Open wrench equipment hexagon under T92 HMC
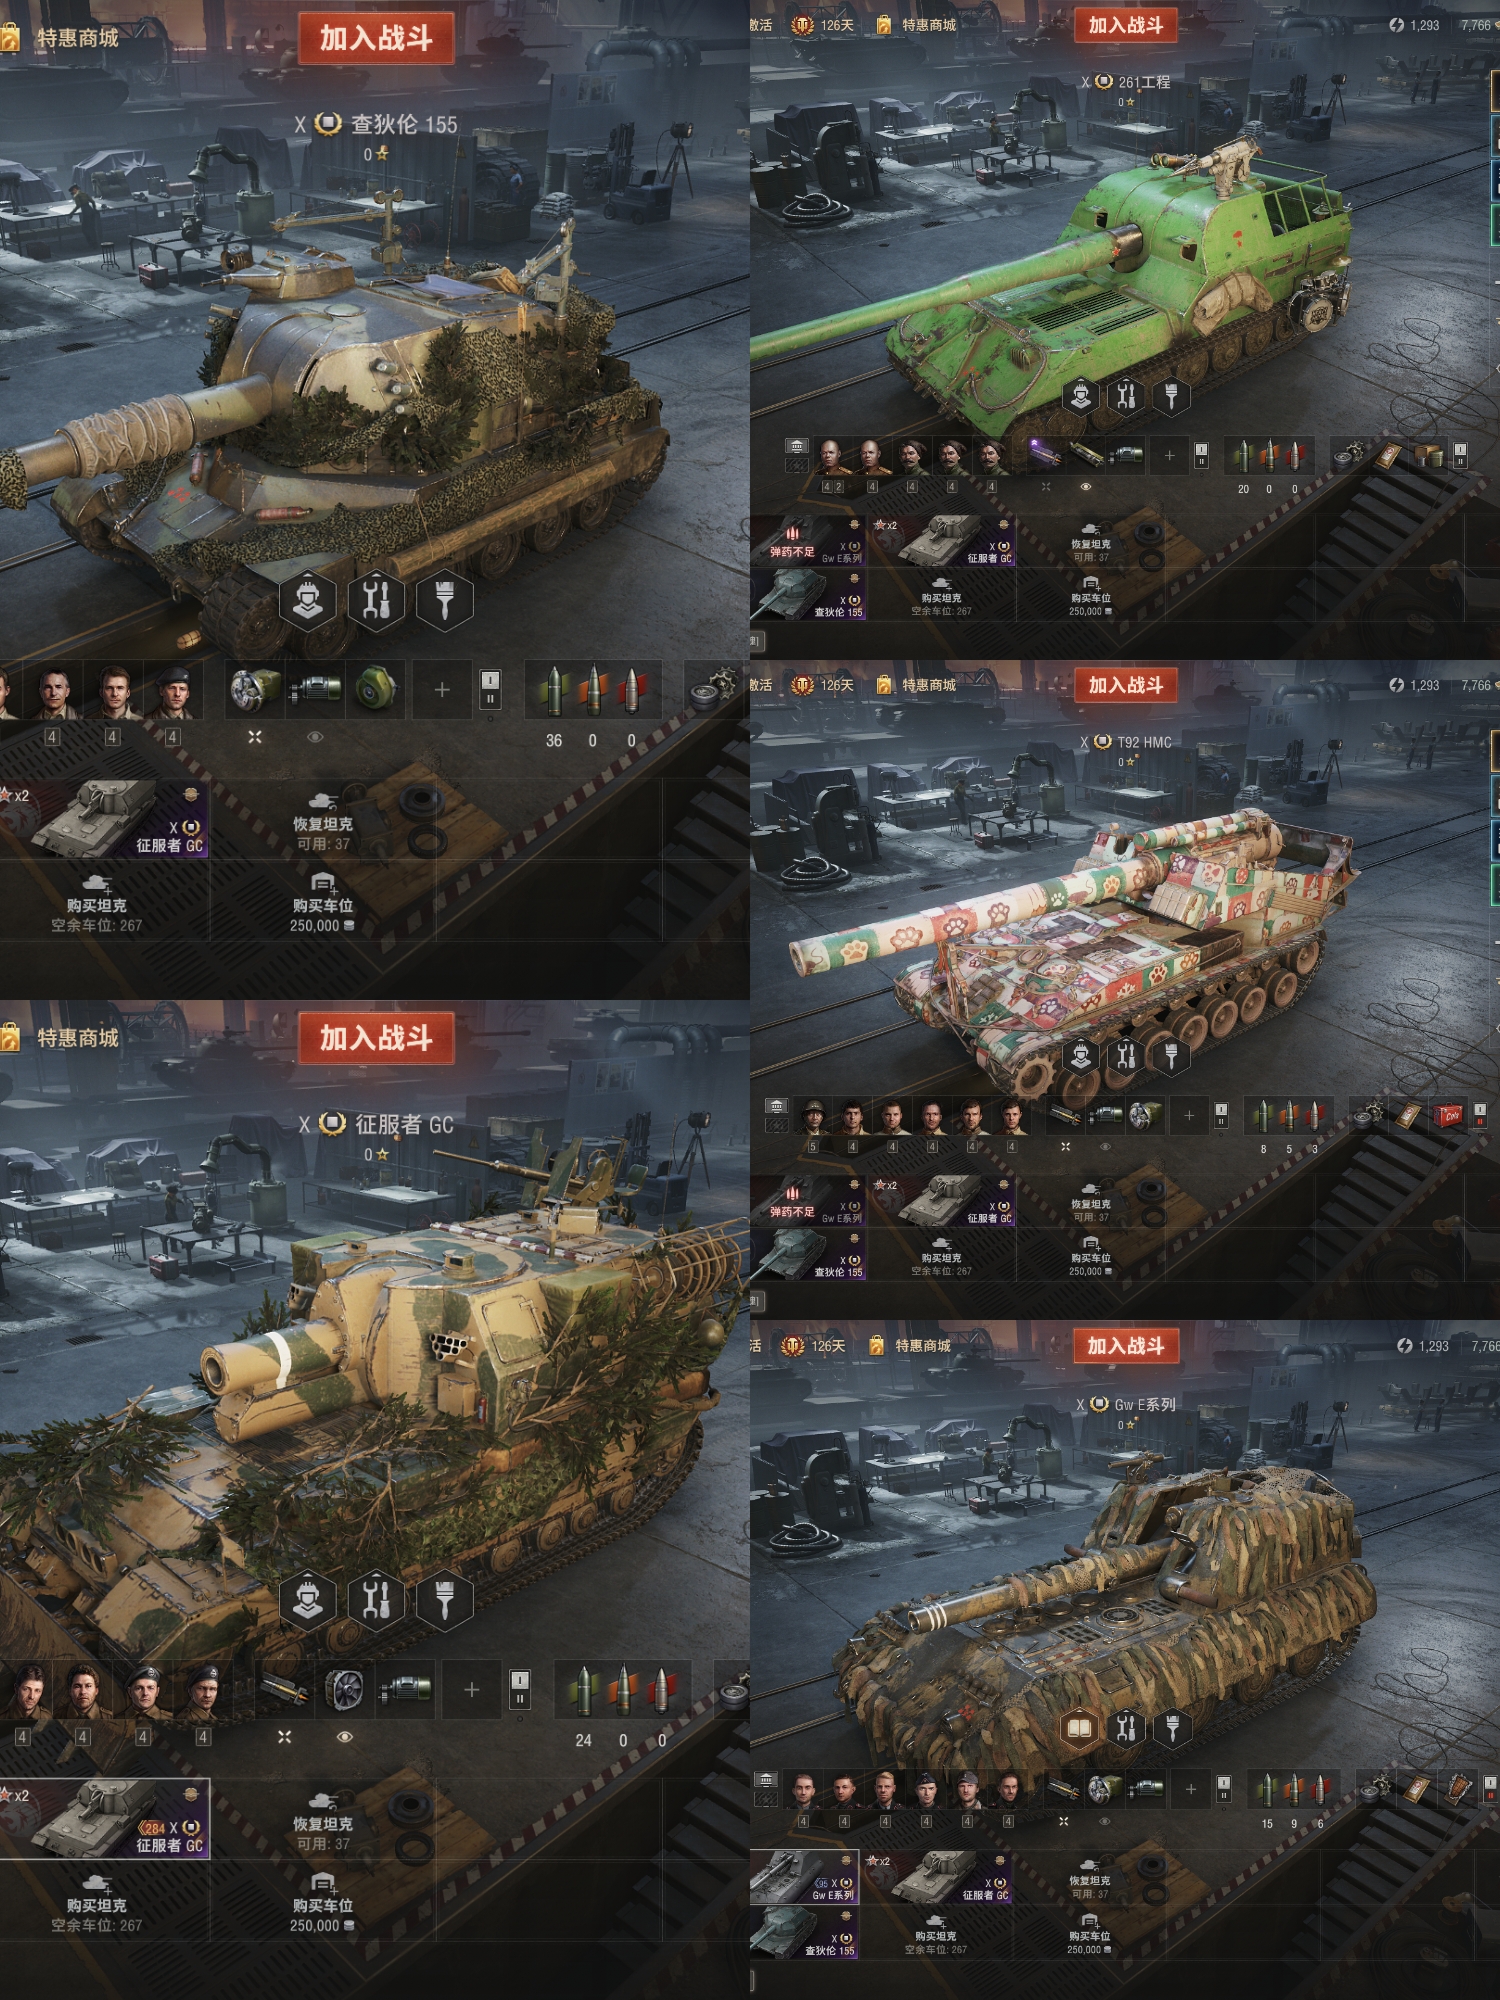This screenshot has width=1500, height=2000. pos(1126,1056)
